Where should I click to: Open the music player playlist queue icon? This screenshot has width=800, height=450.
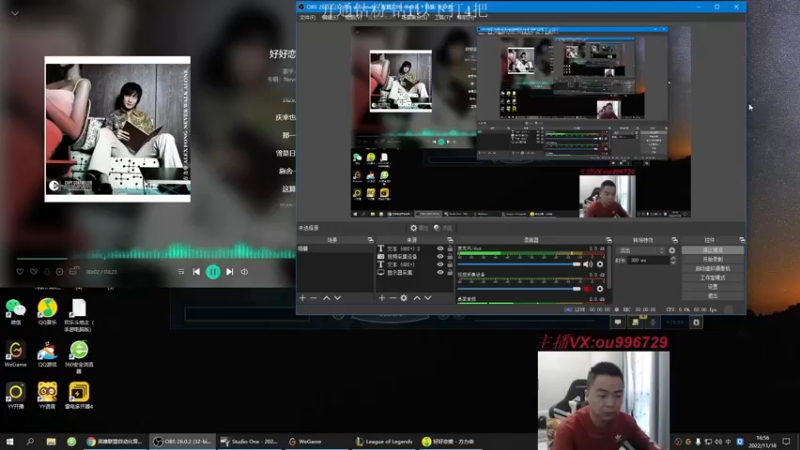(x=181, y=272)
